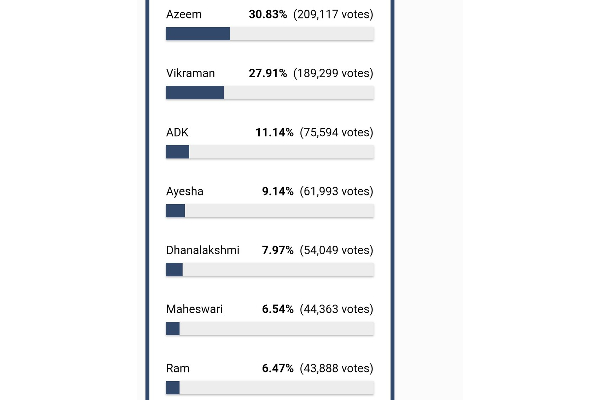Click Dhanalakshmi's 7.97% percentage

(277, 250)
